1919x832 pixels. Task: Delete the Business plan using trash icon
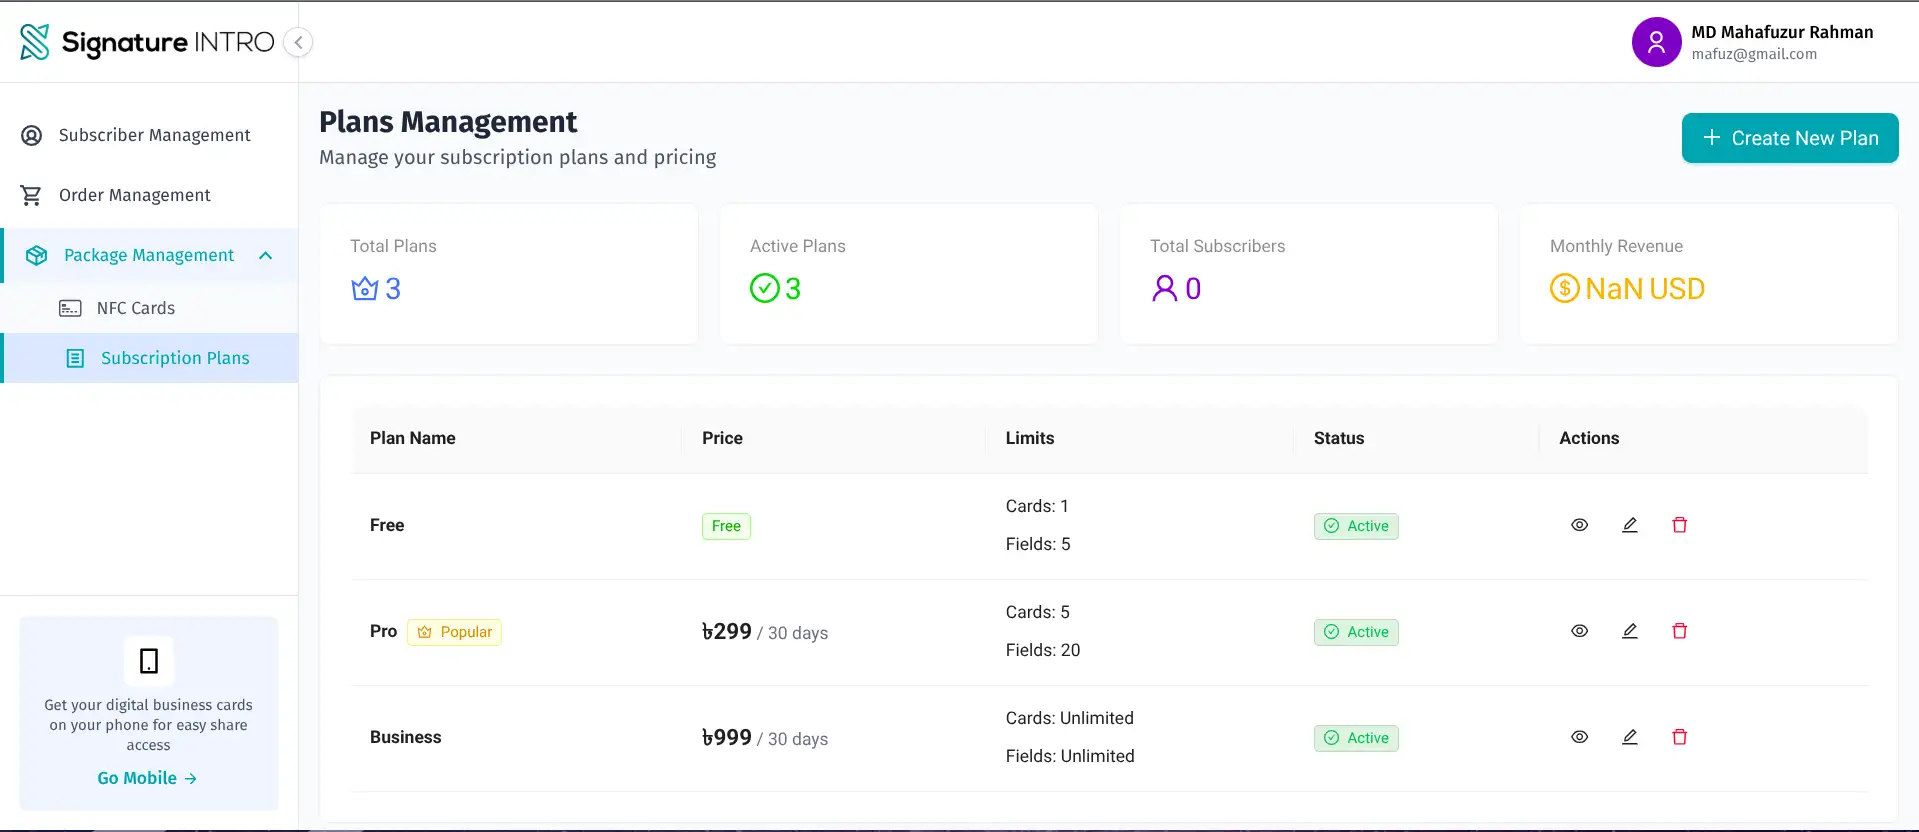pos(1679,737)
